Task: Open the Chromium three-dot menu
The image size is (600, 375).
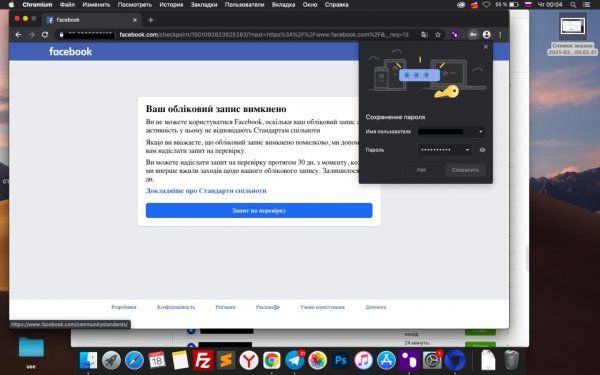Action: pos(500,35)
